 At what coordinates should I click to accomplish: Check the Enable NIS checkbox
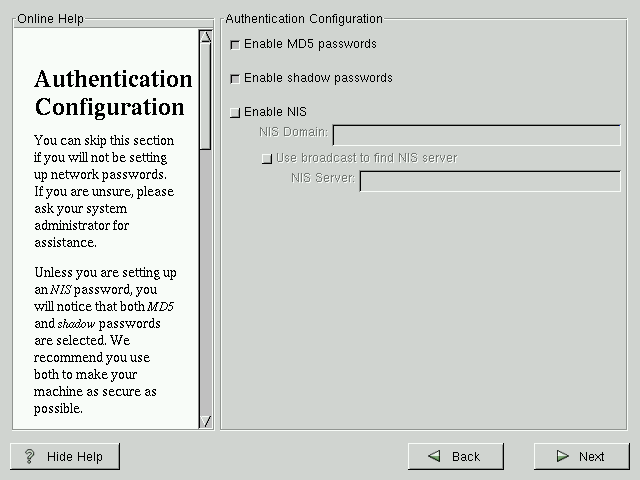pyautogui.click(x=235, y=113)
